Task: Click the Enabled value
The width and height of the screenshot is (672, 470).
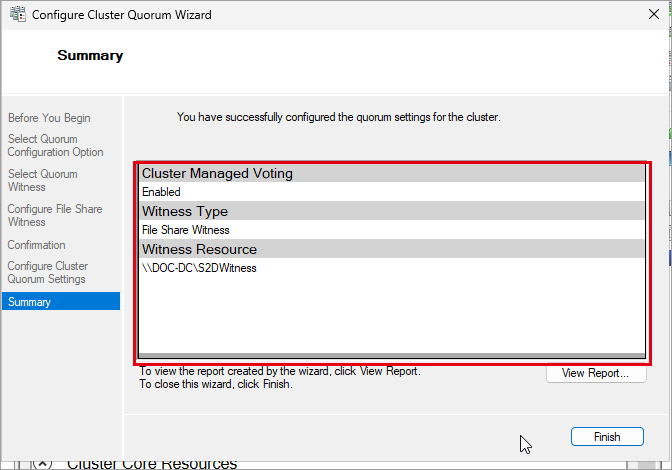Action: (x=161, y=192)
